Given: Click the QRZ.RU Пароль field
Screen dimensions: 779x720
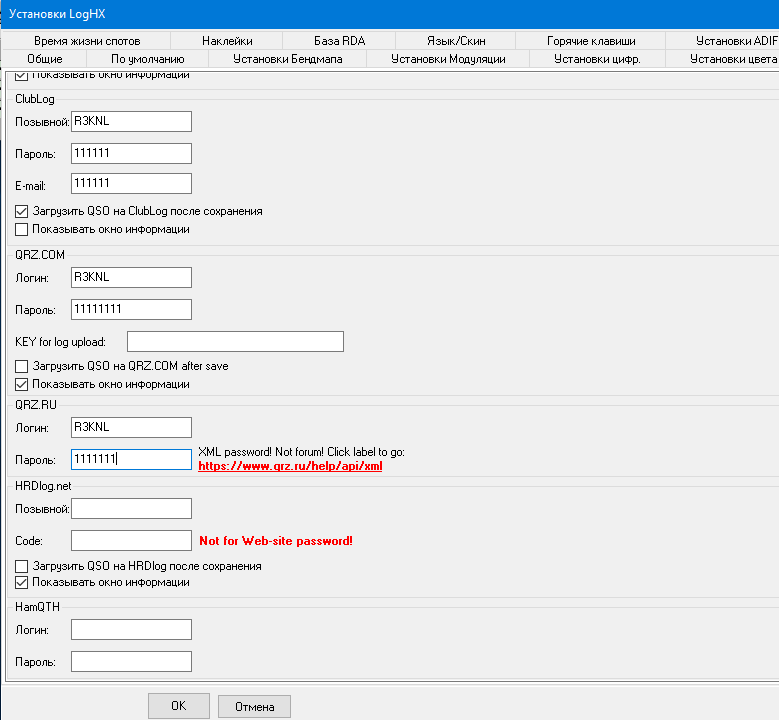Looking at the screenshot, I should coord(131,459).
